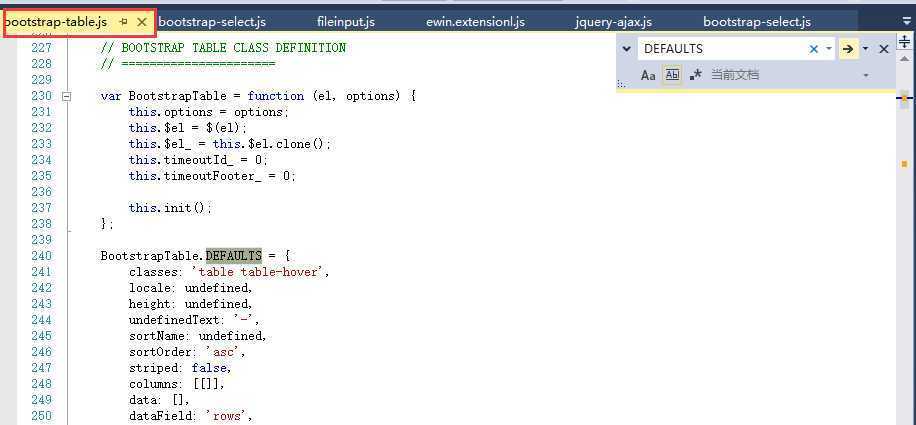Click the highlighted DEFAULTS match in code

pos(234,256)
